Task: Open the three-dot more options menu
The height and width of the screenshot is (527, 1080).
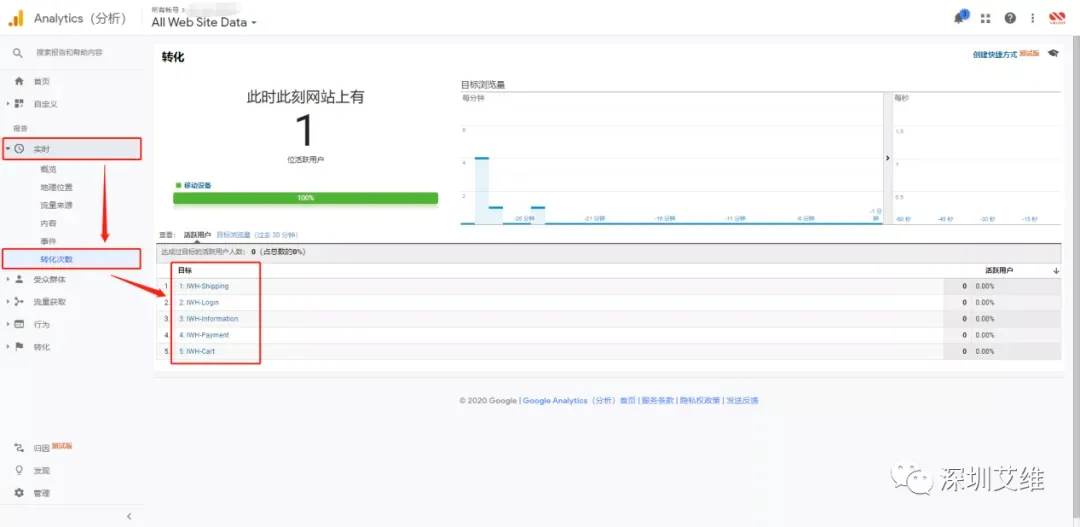Action: (x=1032, y=19)
